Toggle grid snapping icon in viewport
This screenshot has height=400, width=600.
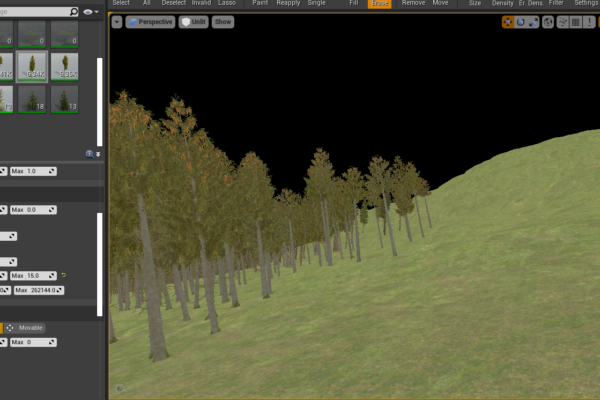[576, 22]
